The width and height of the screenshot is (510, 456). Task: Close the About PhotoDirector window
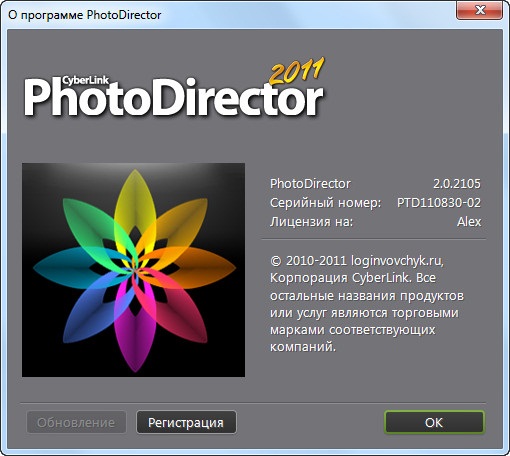pos(479,10)
